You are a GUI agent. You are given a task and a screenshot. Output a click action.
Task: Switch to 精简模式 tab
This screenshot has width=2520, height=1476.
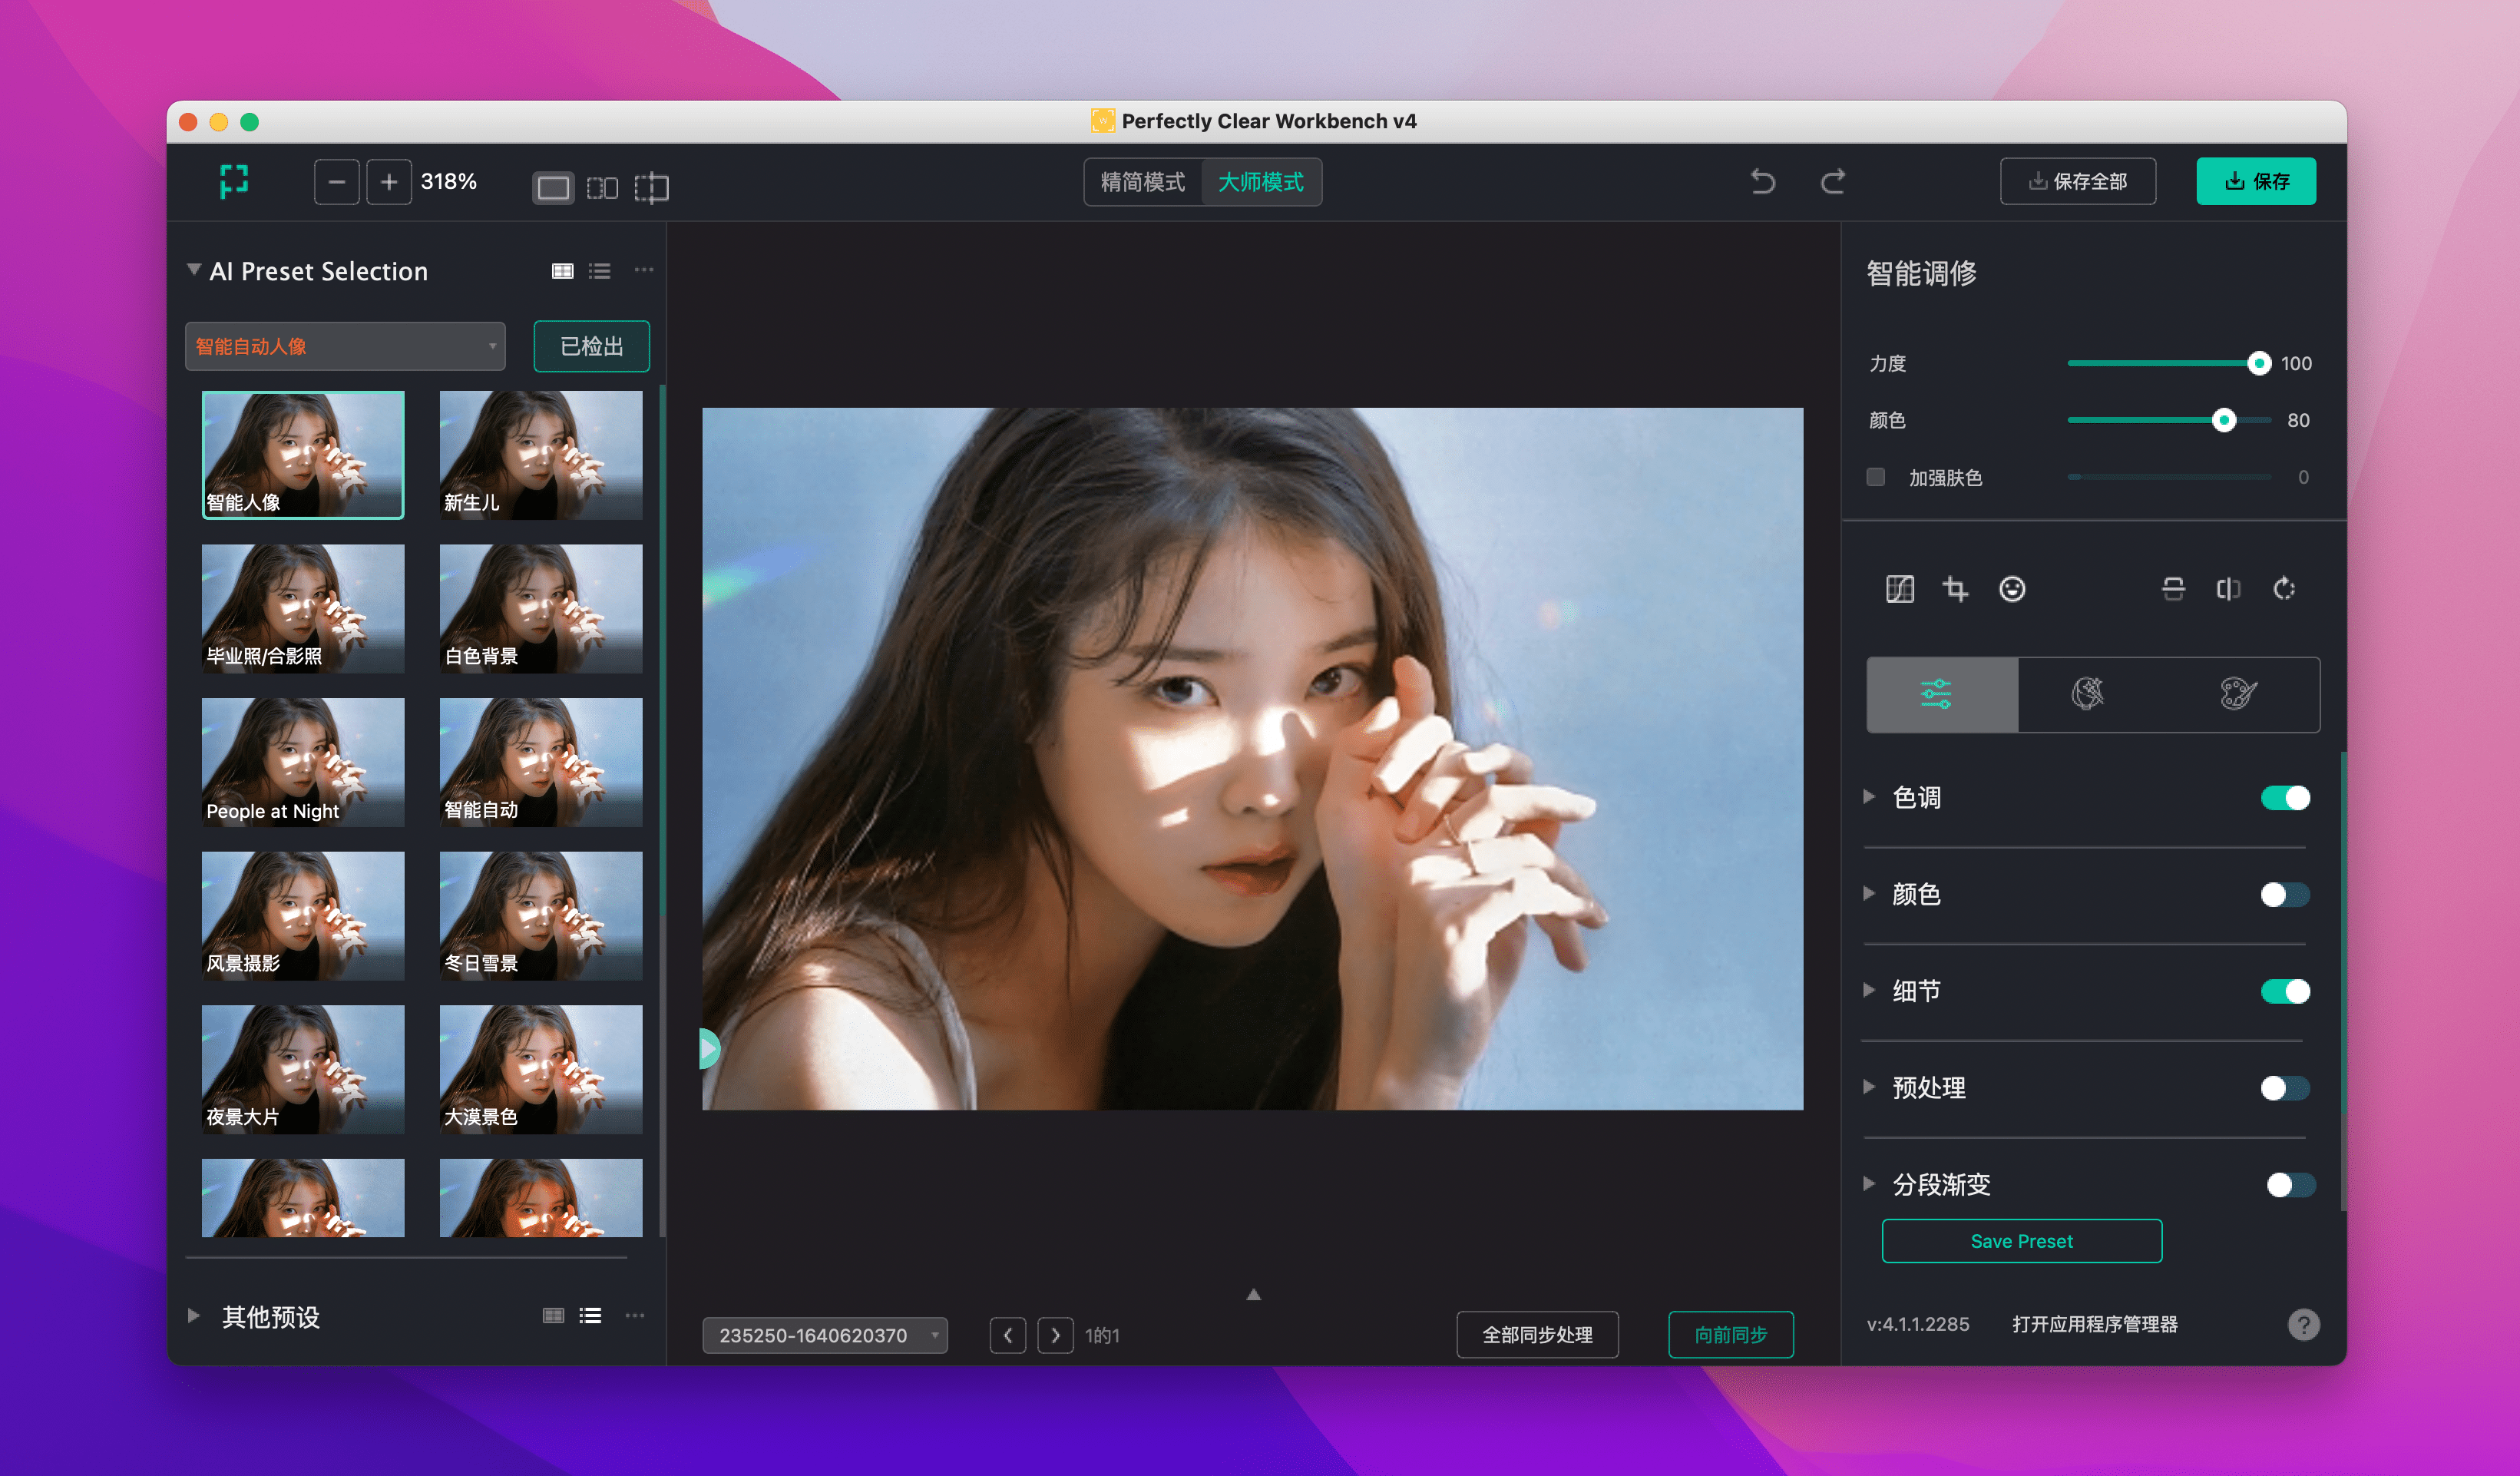(x=1142, y=182)
